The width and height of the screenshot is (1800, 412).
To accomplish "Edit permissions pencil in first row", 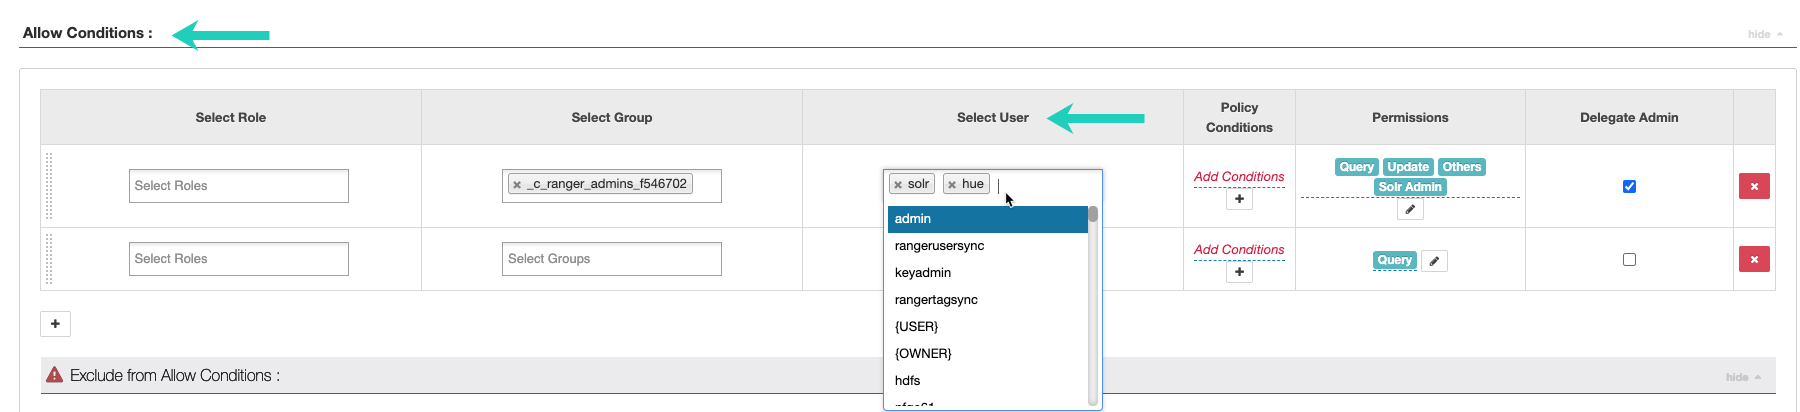I will point(1410,209).
